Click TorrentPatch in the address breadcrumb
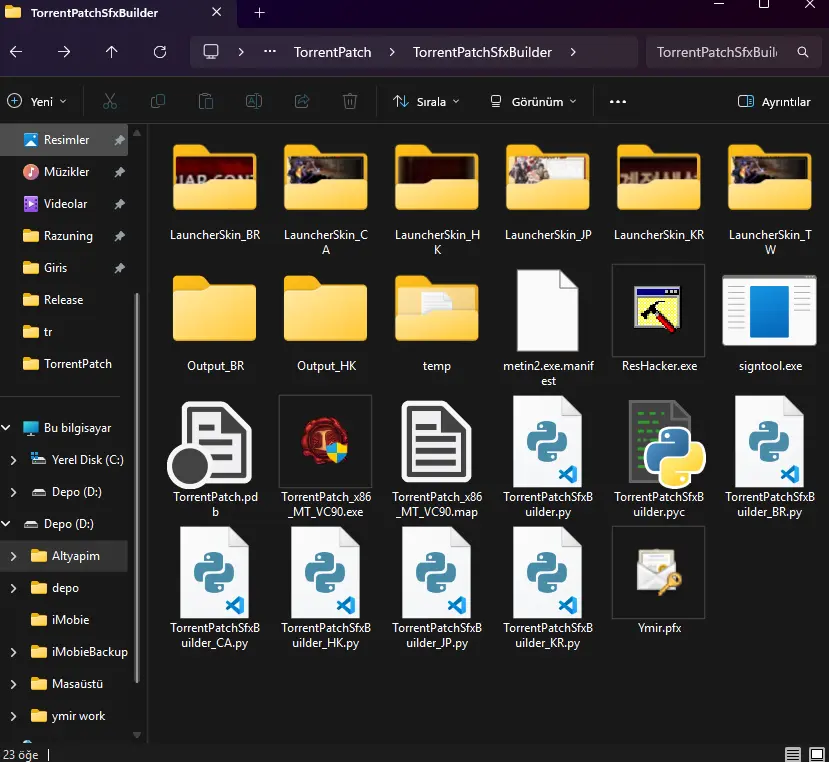Screen dimensions: 829x762 click(x=333, y=52)
